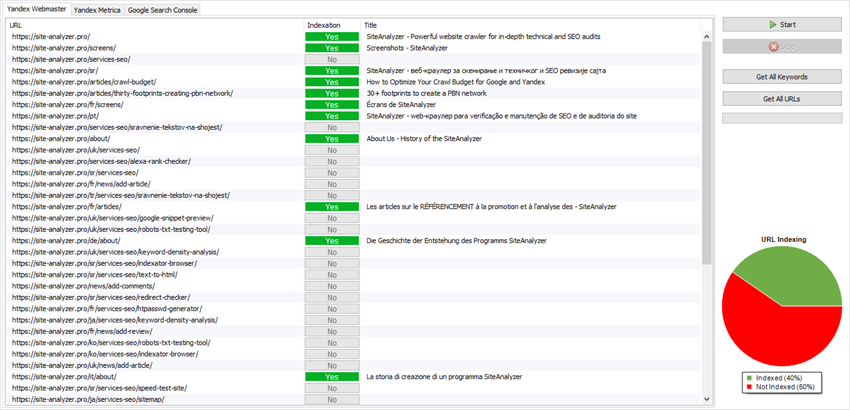Click the Get All URLs button

tap(782, 99)
